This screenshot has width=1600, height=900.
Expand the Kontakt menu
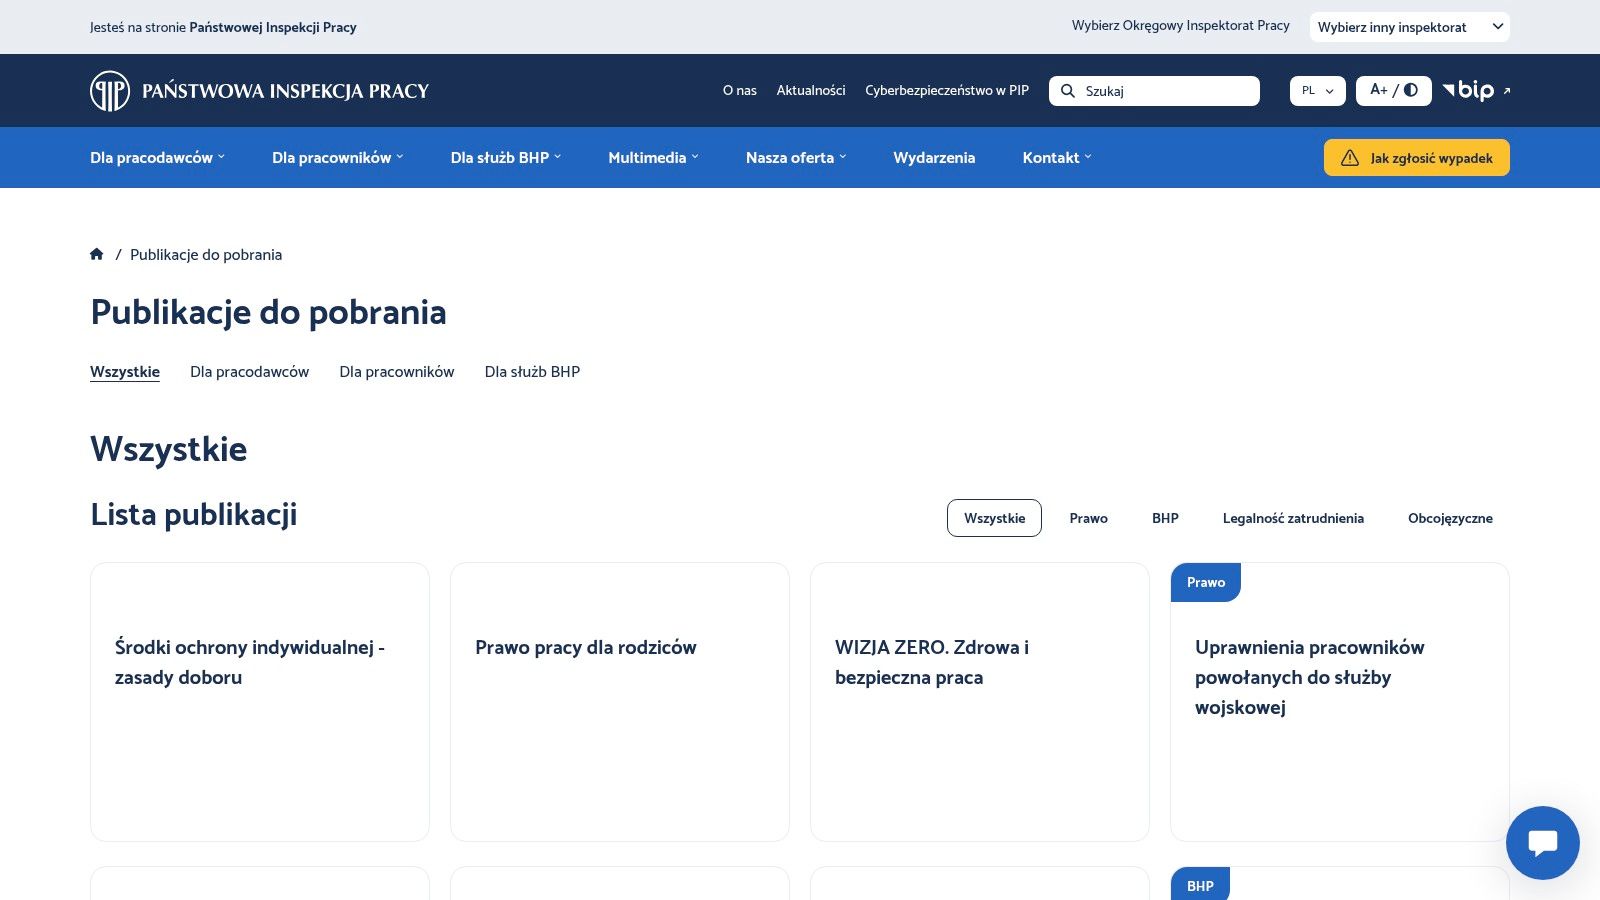tap(1057, 158)
